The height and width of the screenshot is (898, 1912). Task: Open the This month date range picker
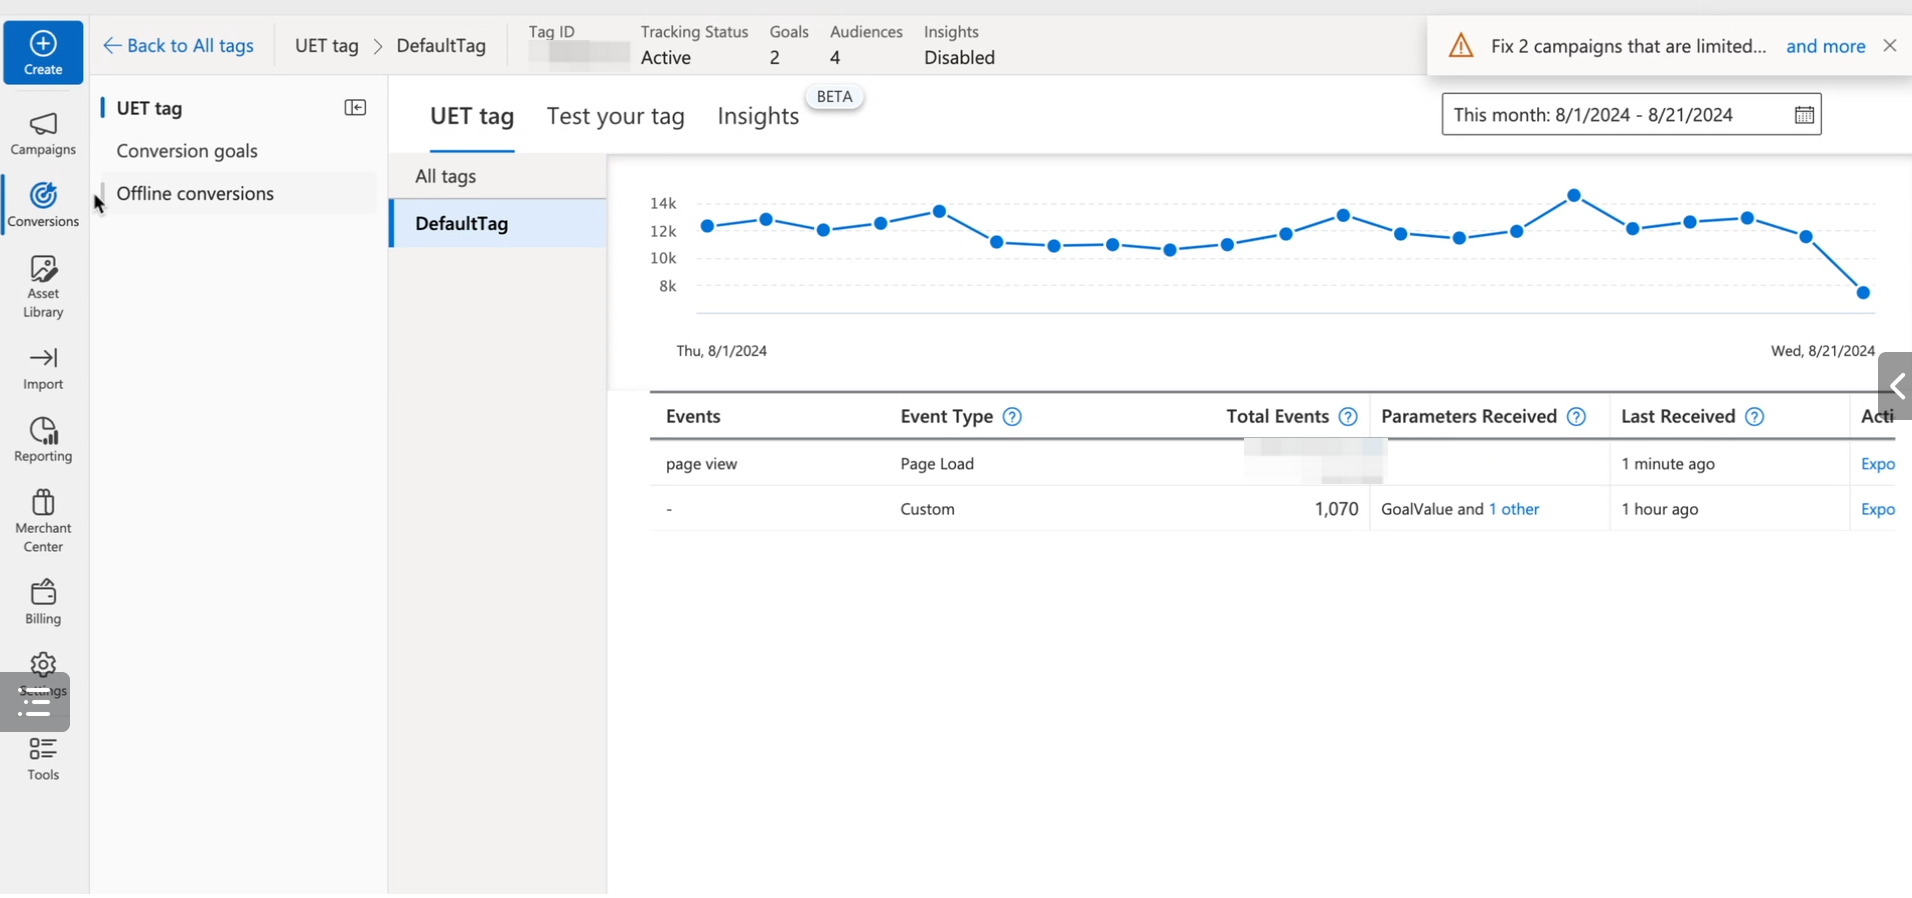pyautogui.click(x=1631, y=115)
